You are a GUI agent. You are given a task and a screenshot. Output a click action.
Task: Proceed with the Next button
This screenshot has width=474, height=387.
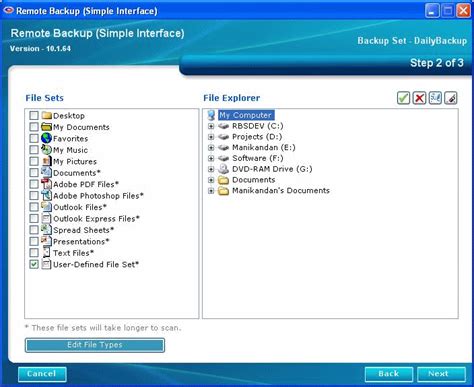(x=441, y=374)
